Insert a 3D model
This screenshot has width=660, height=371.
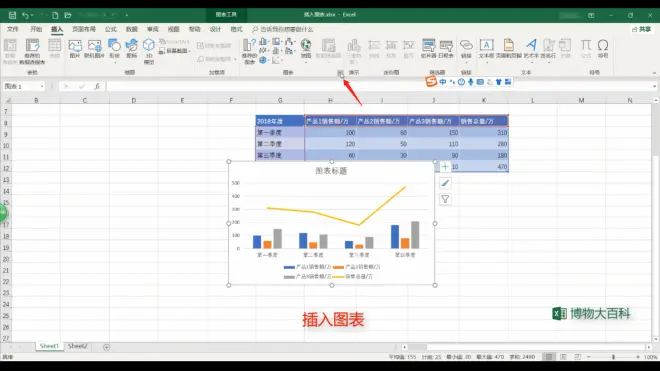(x=149, y=51)
